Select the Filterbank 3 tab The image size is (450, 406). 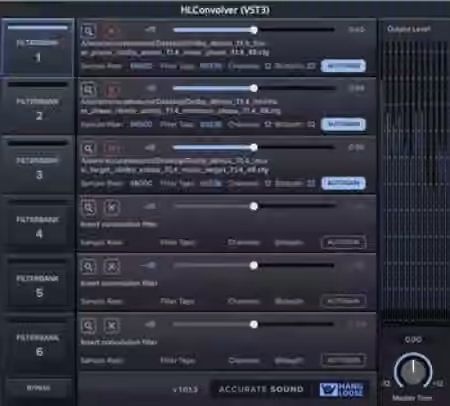[38, 165]
